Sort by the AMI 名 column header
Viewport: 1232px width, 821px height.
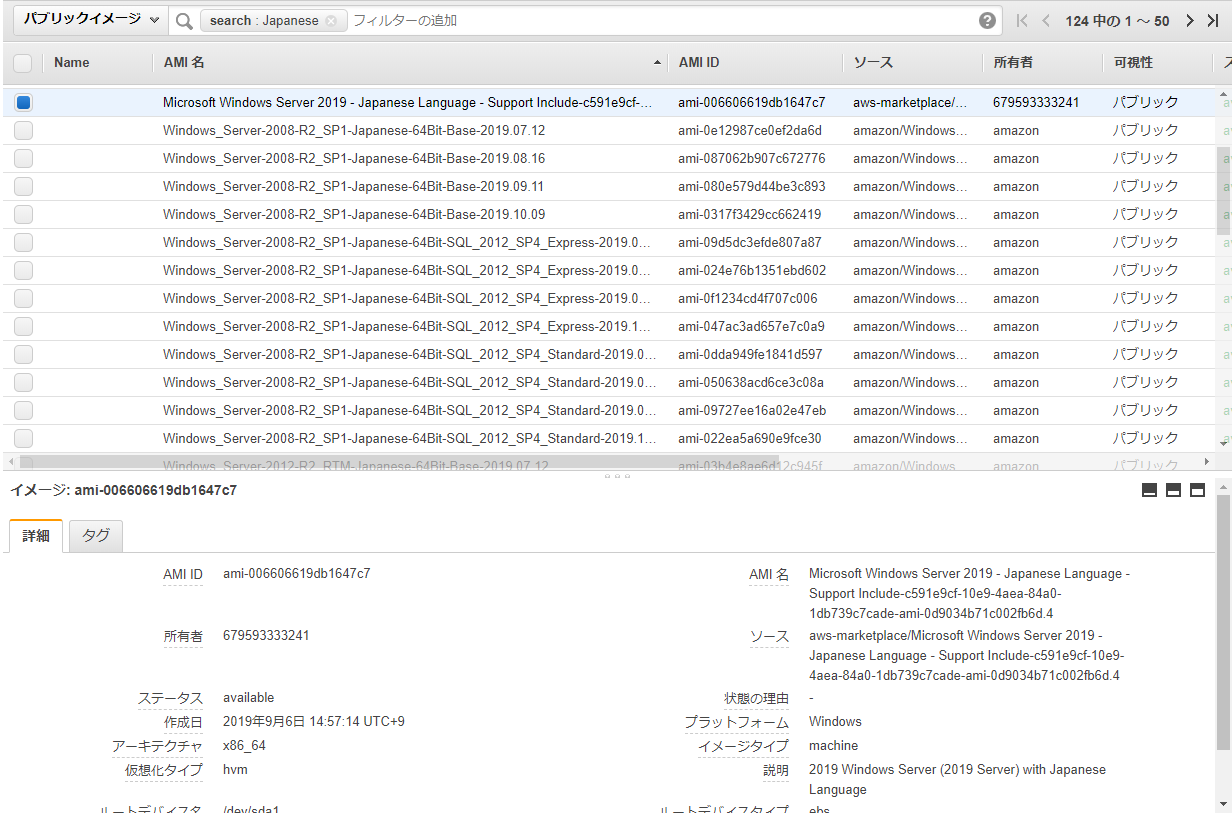[x=184, y=63]
